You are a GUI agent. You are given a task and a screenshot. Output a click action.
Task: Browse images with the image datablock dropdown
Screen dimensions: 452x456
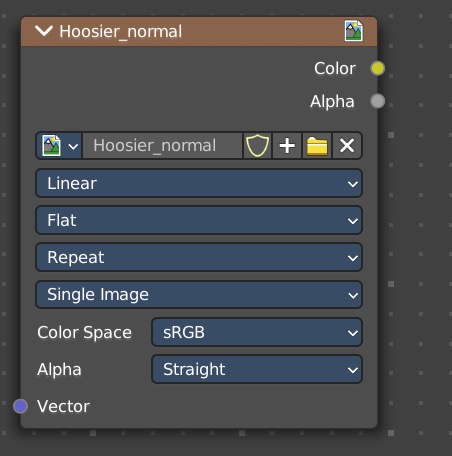click(59, 146)
